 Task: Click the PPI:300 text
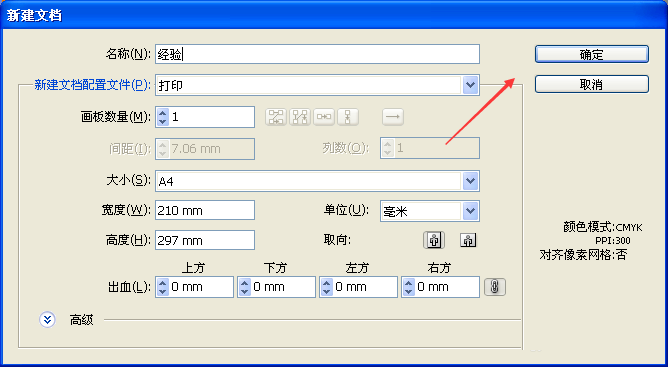(x=613, y=241)
